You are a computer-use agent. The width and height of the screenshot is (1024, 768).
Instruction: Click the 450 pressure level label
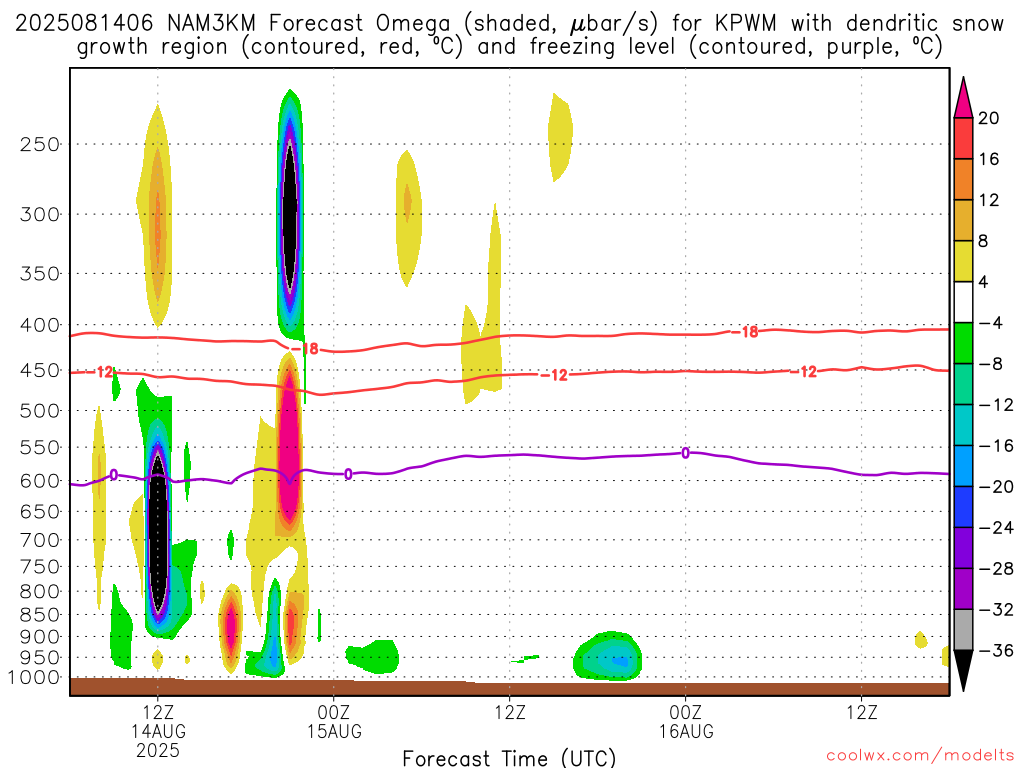[x=40, y=370]
